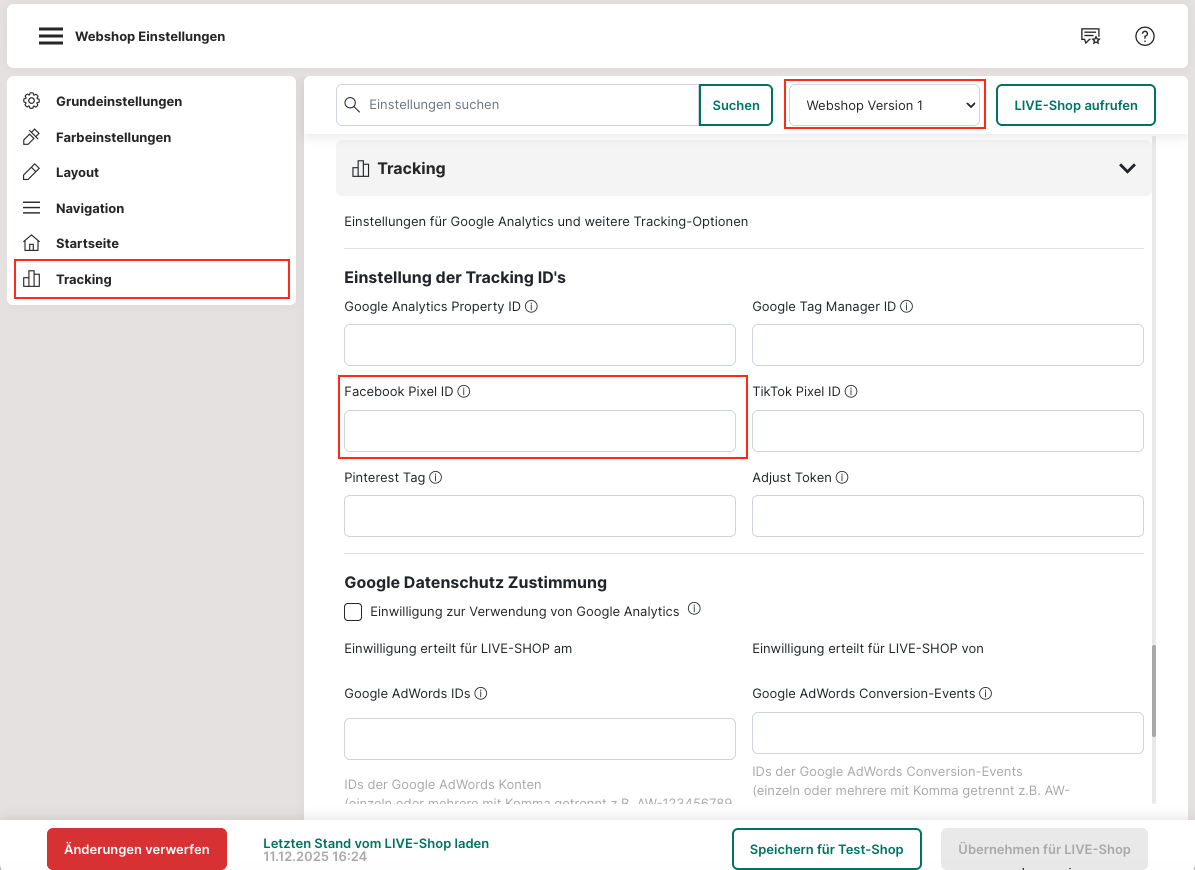Go to Farbeinstellungen in the sidebar
This screenshot has width=1195, height=870.
point(113,137)
